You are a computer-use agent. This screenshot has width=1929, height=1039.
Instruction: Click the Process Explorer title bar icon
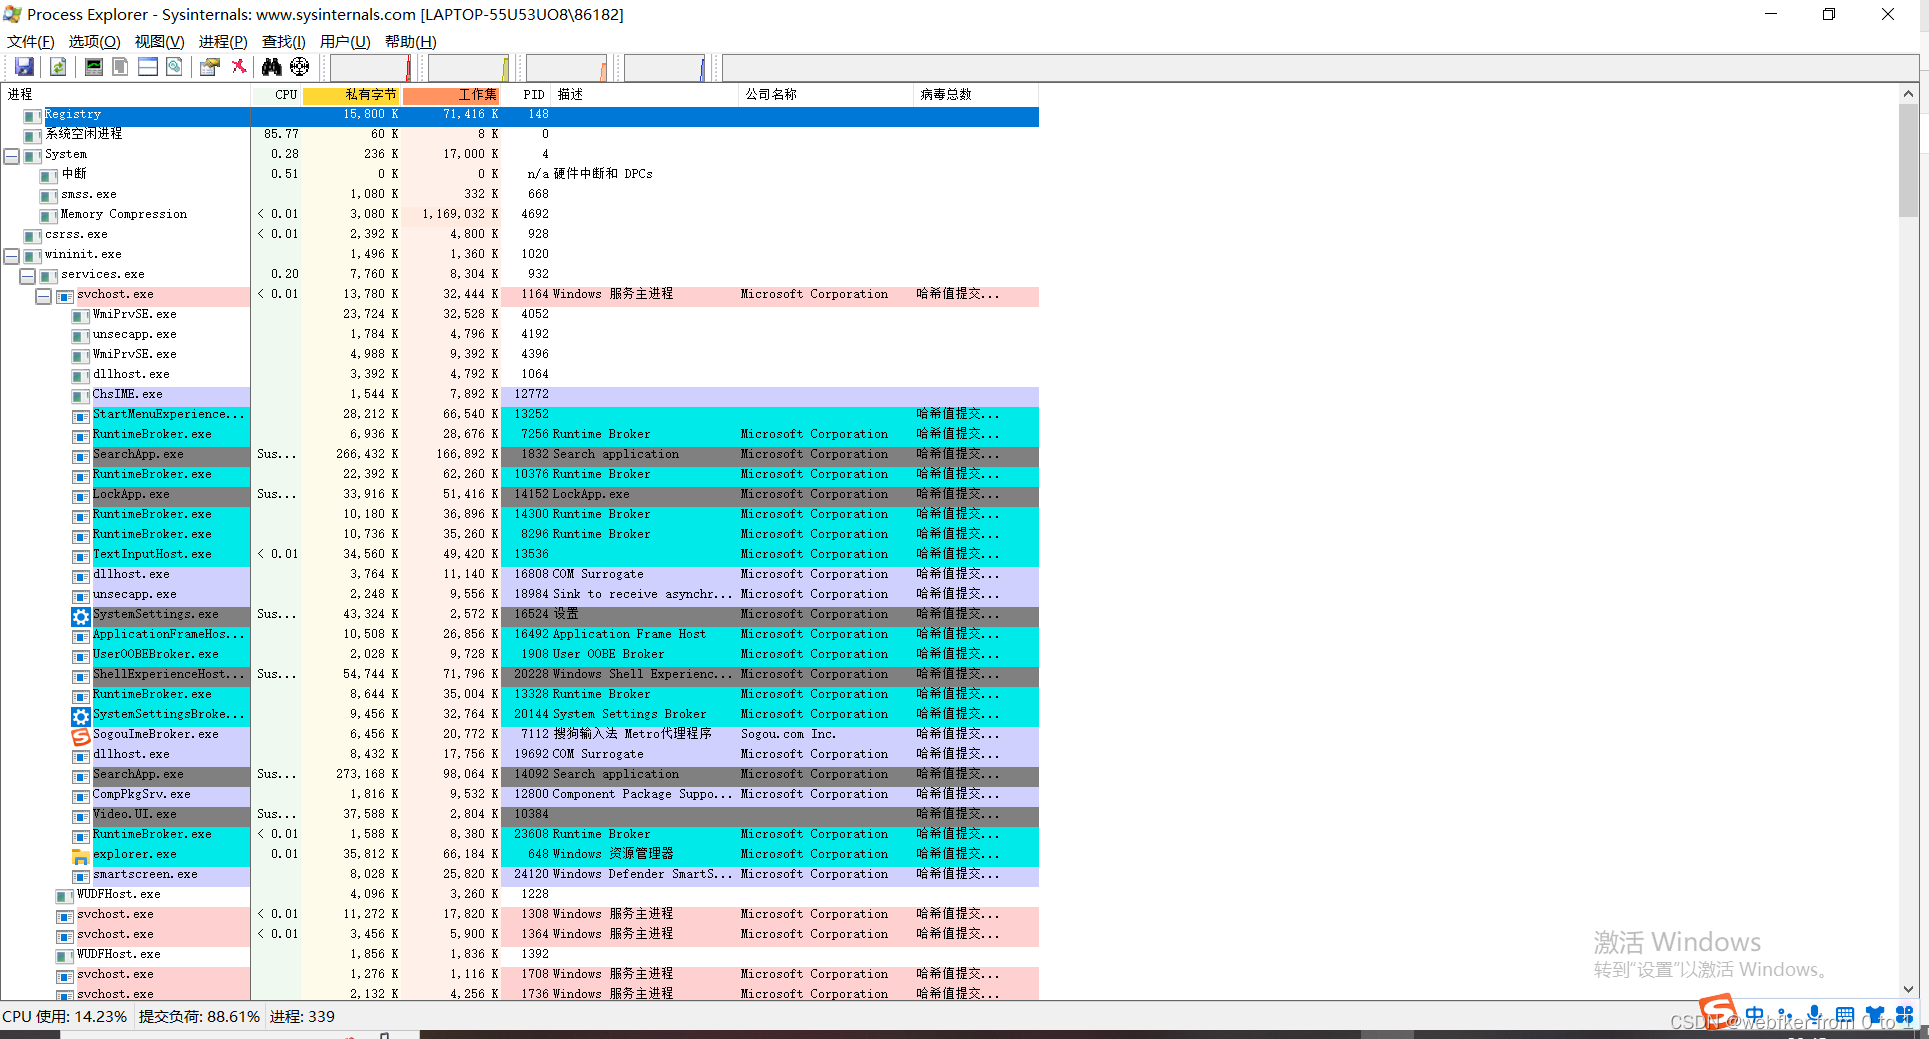pyautogui.click(x=12, y=14)
